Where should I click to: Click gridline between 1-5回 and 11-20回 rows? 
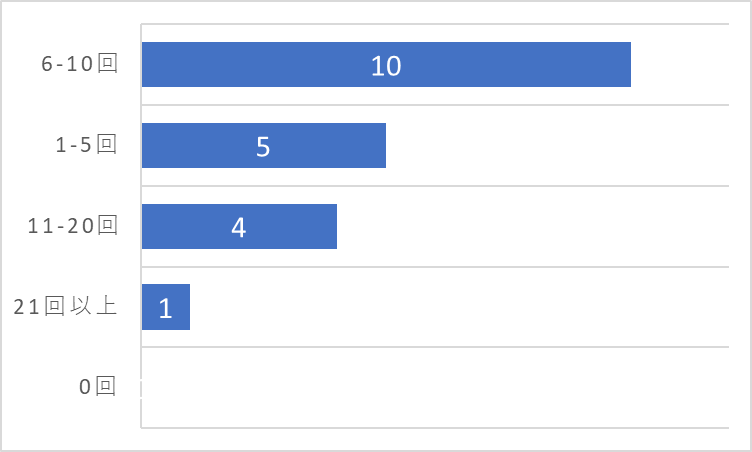click(x=435, y=186)
